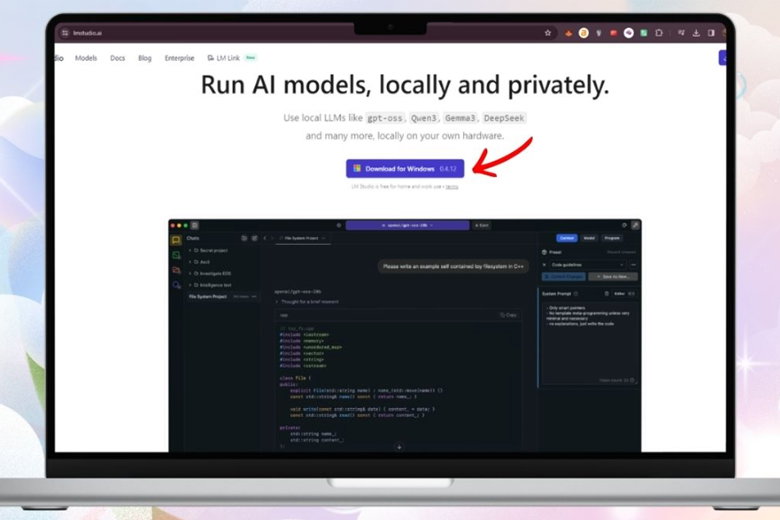
Task: Click the gpt-oss model name chip
Action: click(x=385, y=118)
